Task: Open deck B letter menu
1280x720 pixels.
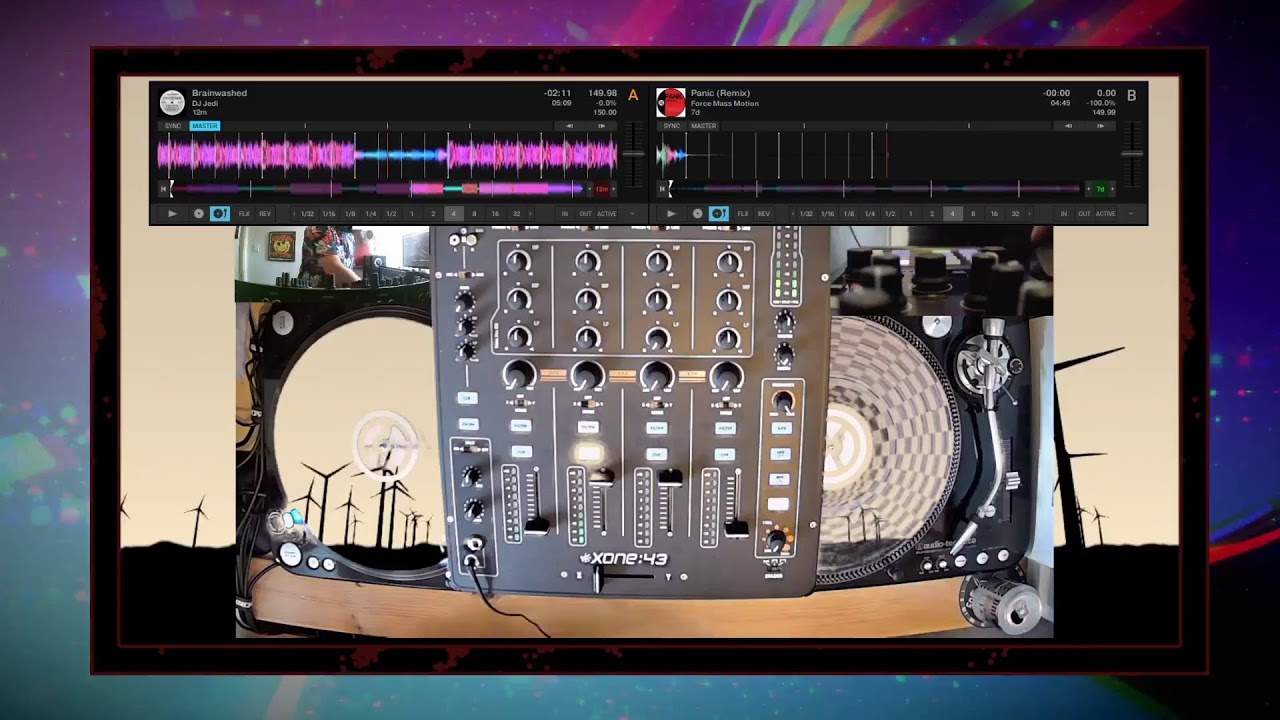Action: point(1131,96)
